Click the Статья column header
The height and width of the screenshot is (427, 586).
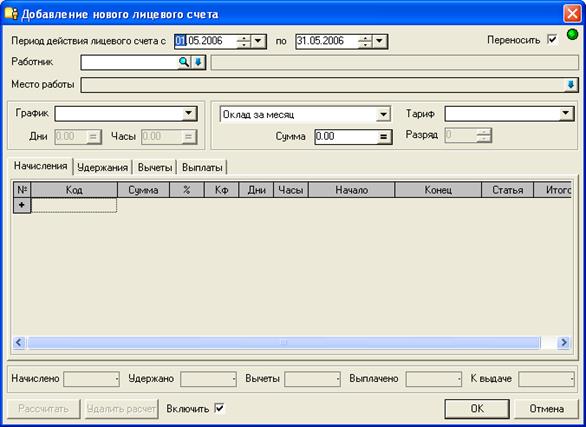508,190
